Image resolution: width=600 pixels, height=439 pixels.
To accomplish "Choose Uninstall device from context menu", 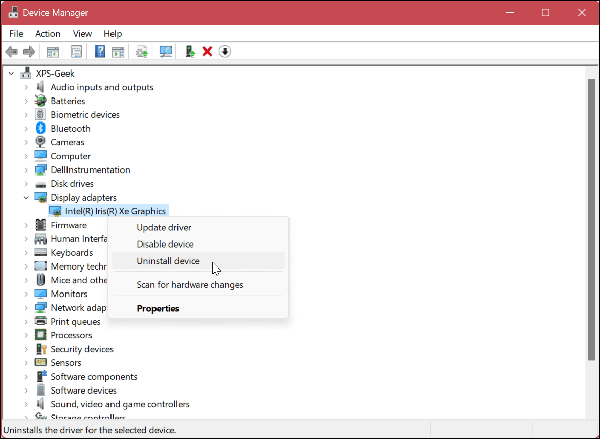I will point(199,261).
